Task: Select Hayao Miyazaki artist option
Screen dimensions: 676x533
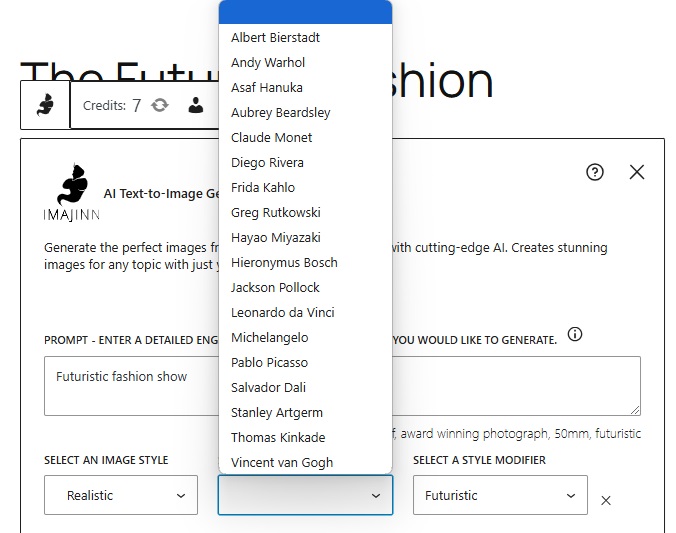Action: click(277, 237)
